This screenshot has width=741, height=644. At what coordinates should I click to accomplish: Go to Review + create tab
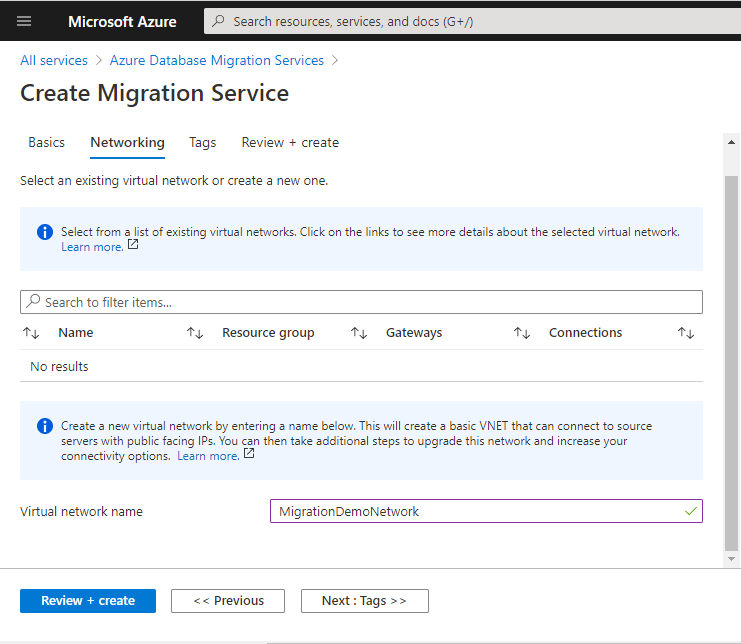(x=290, y=142)
